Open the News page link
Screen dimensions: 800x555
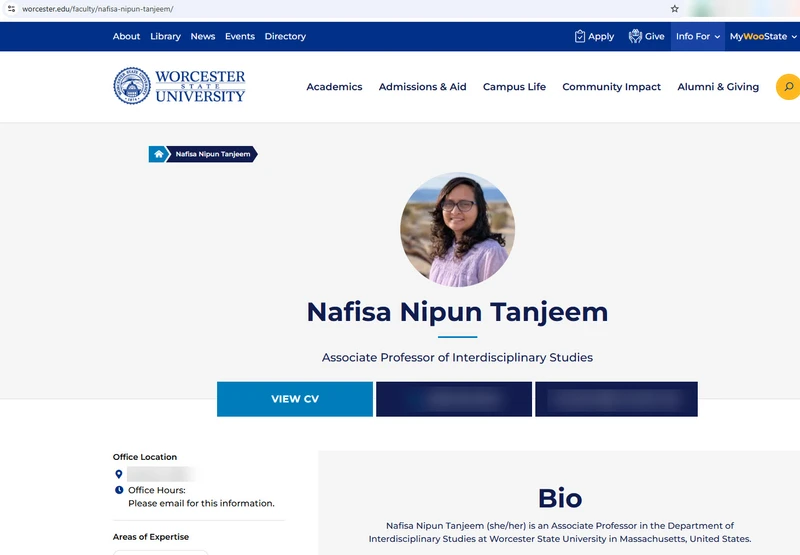(x=203, y=36)
